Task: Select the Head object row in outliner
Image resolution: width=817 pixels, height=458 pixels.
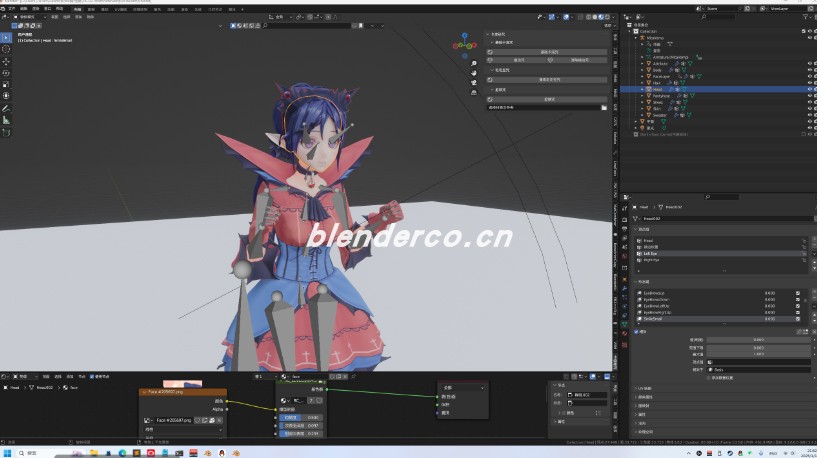Action: pyautogui.click(x=718, y=89)
